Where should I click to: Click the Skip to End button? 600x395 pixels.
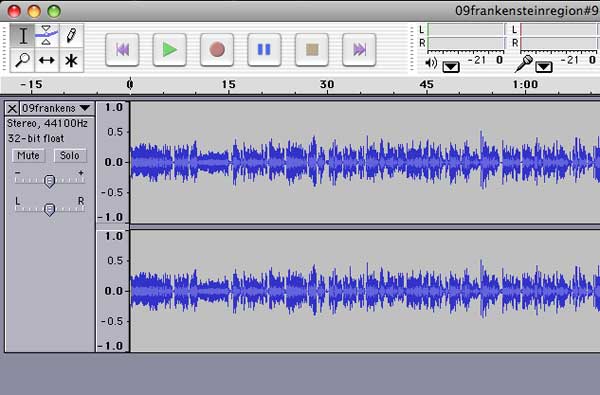click(x=359, y=50)
